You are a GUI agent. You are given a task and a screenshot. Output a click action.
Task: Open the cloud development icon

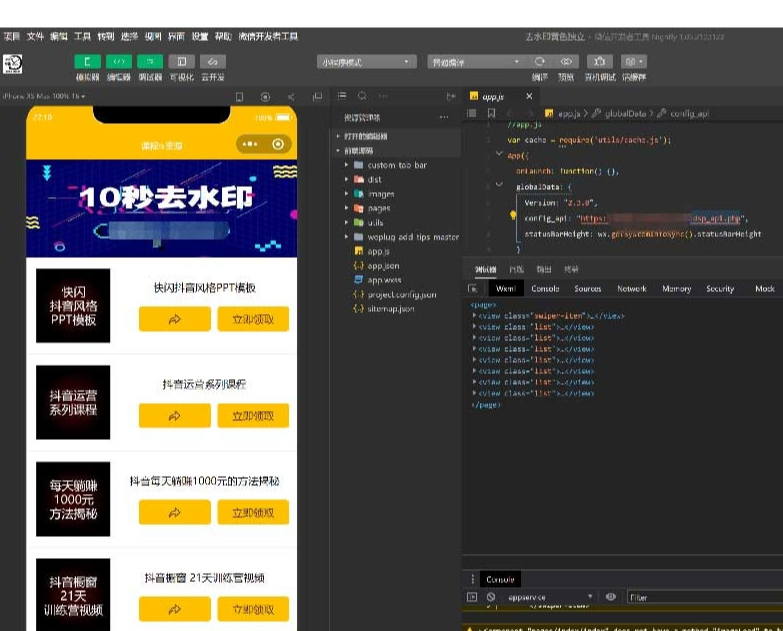point(213,61)
